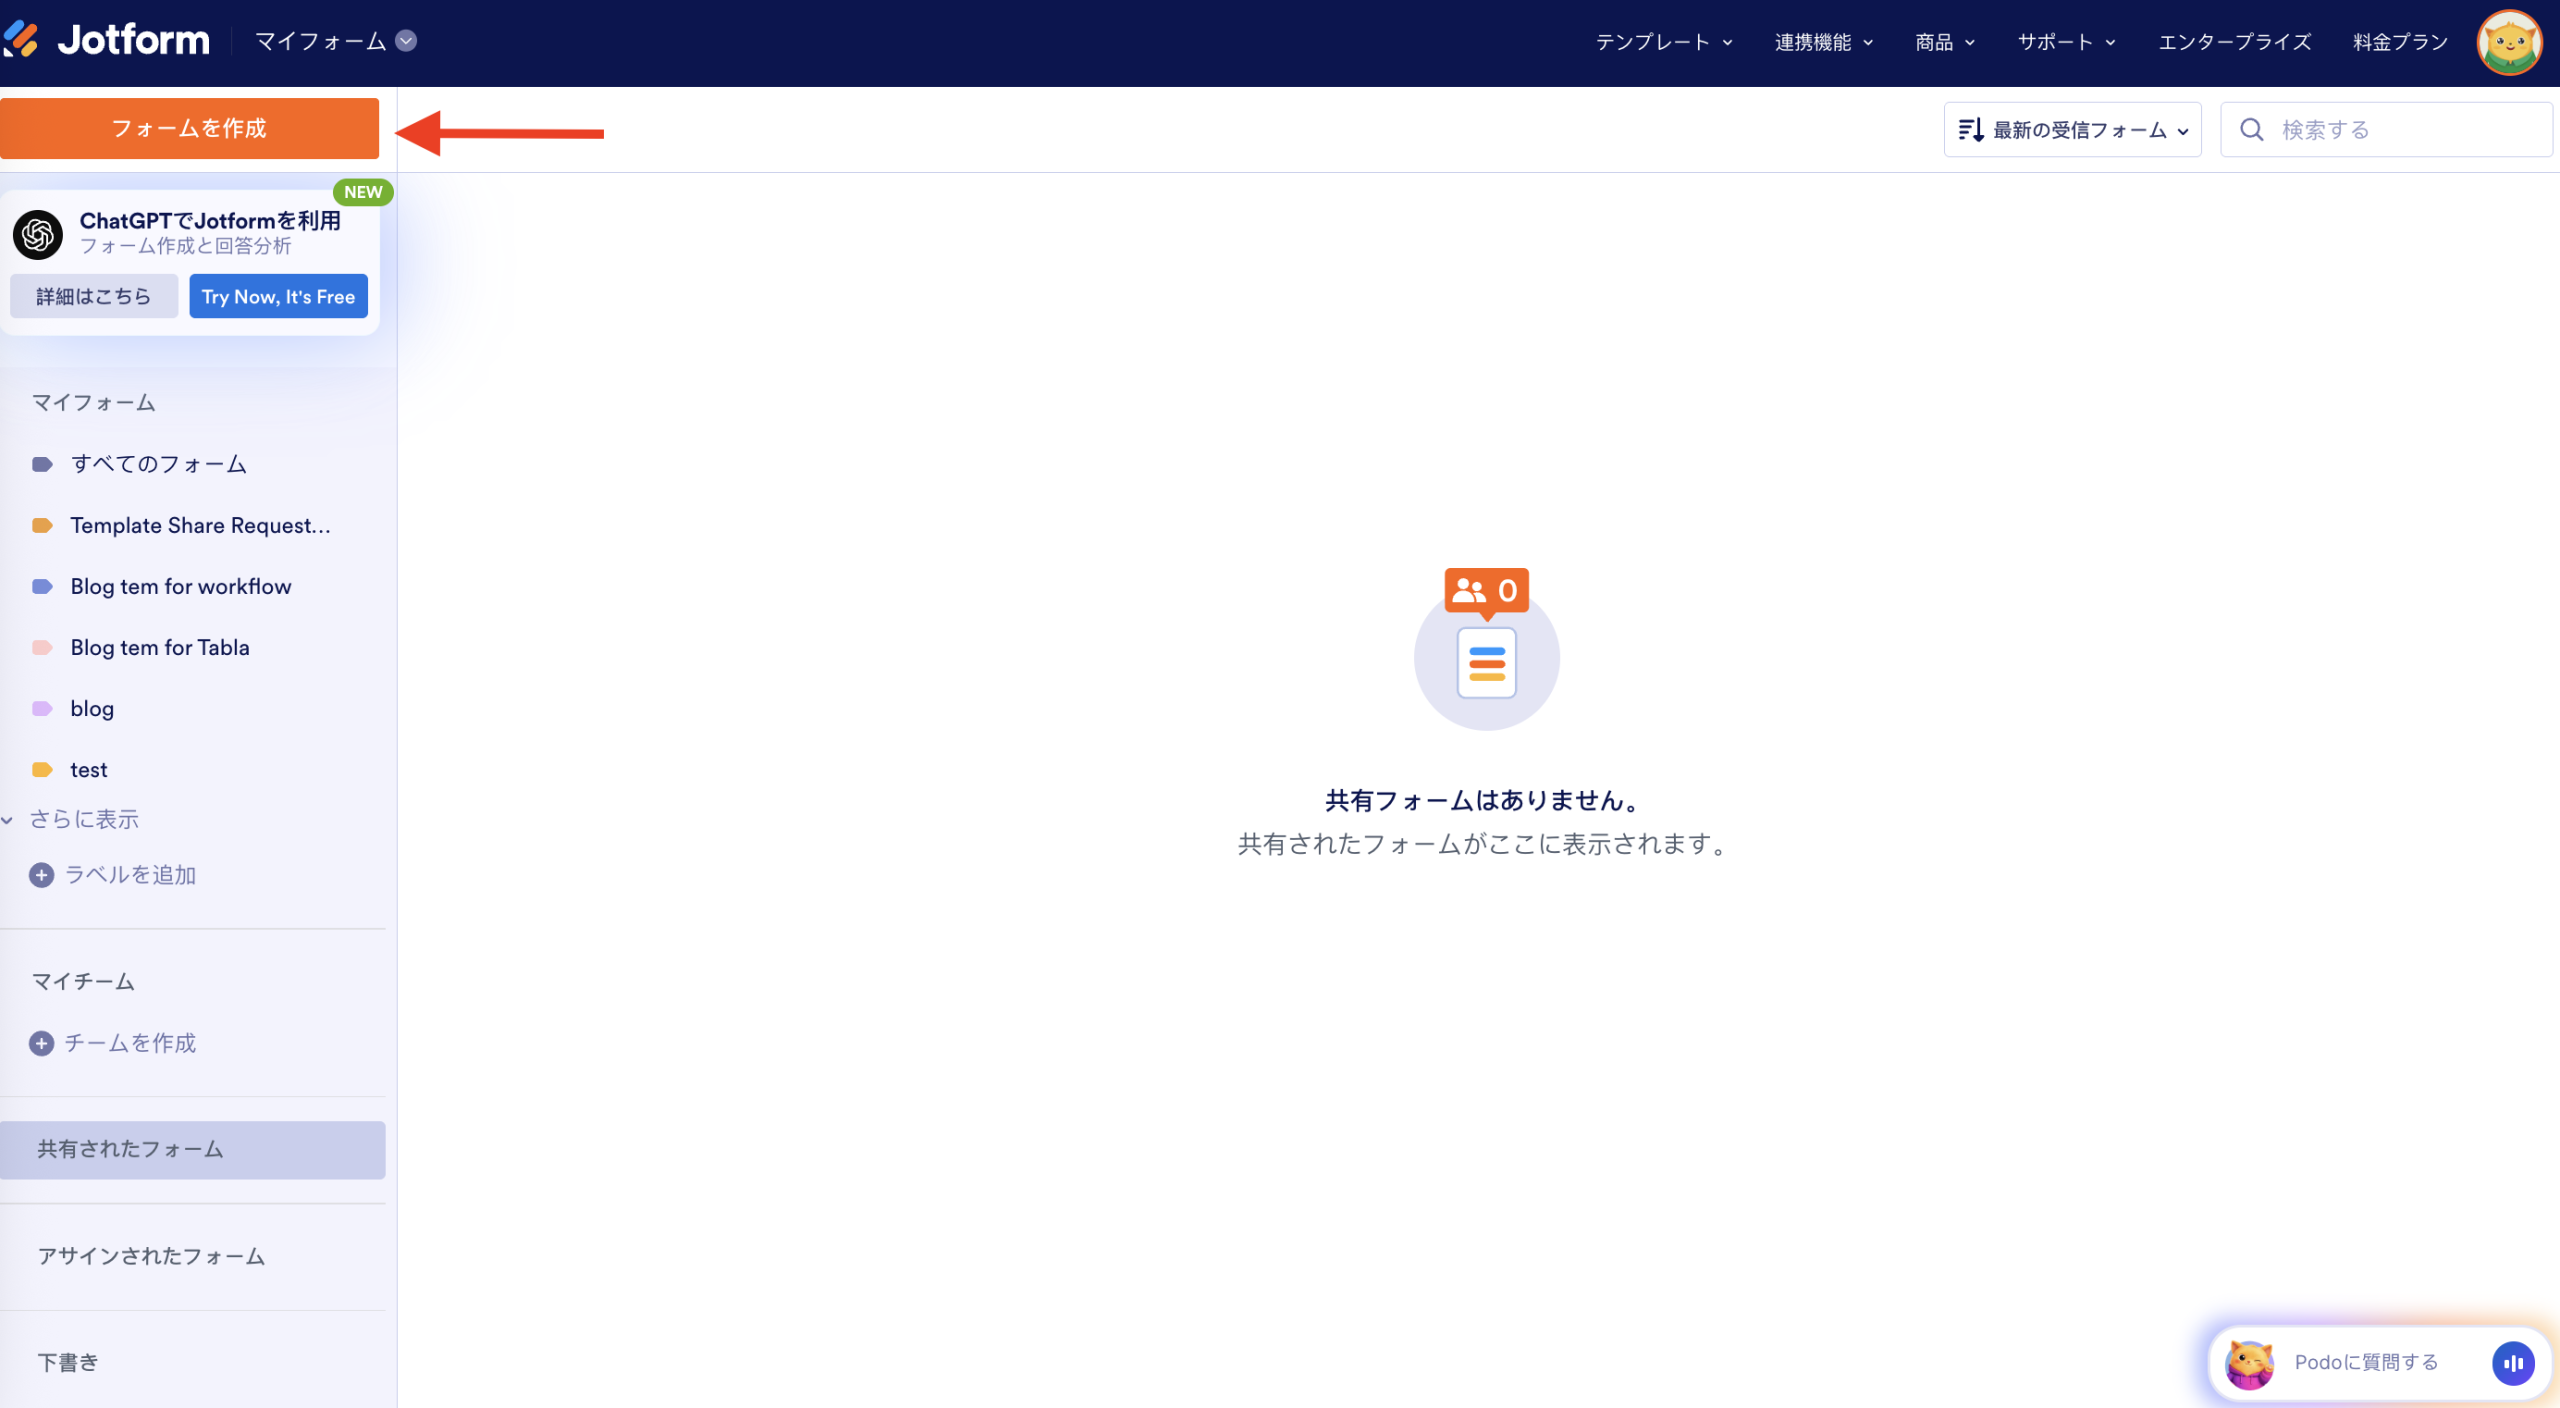Open the 連携機能 menu

tap(1823, 42)
